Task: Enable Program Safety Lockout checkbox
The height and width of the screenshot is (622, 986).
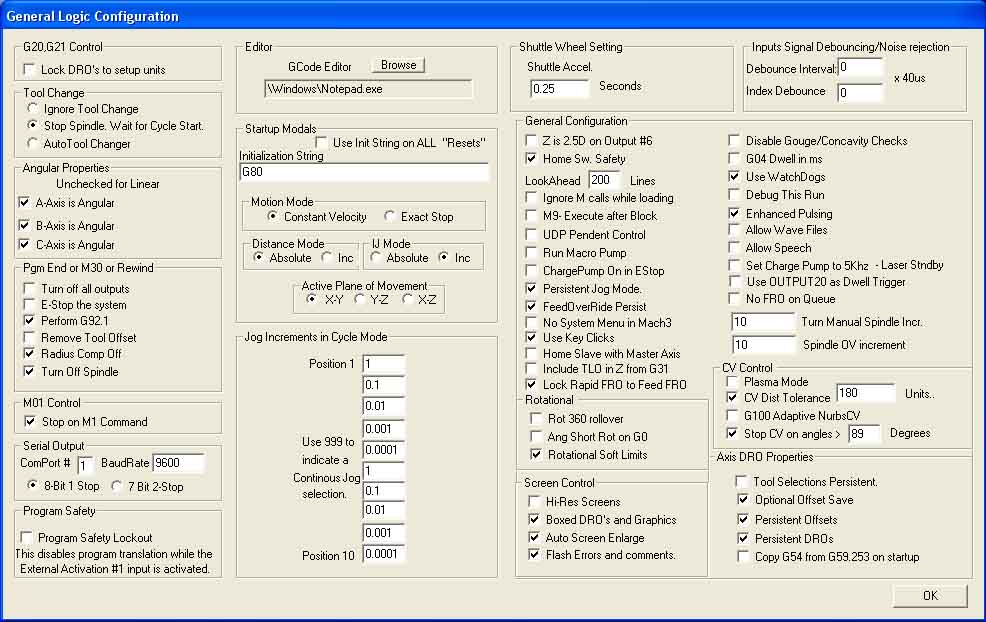Action: pos(26,537)
